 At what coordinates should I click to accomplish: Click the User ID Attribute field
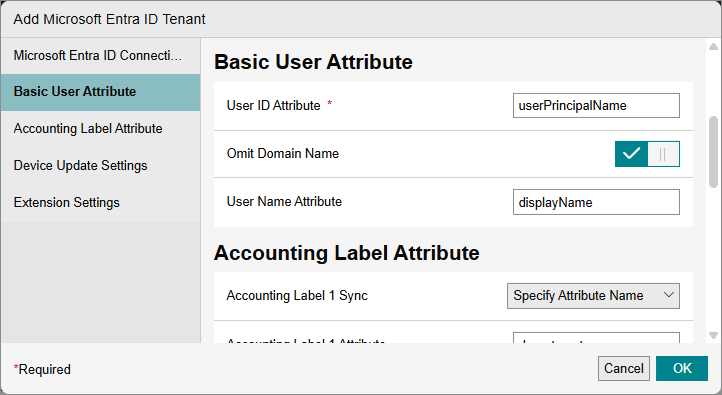596,105
